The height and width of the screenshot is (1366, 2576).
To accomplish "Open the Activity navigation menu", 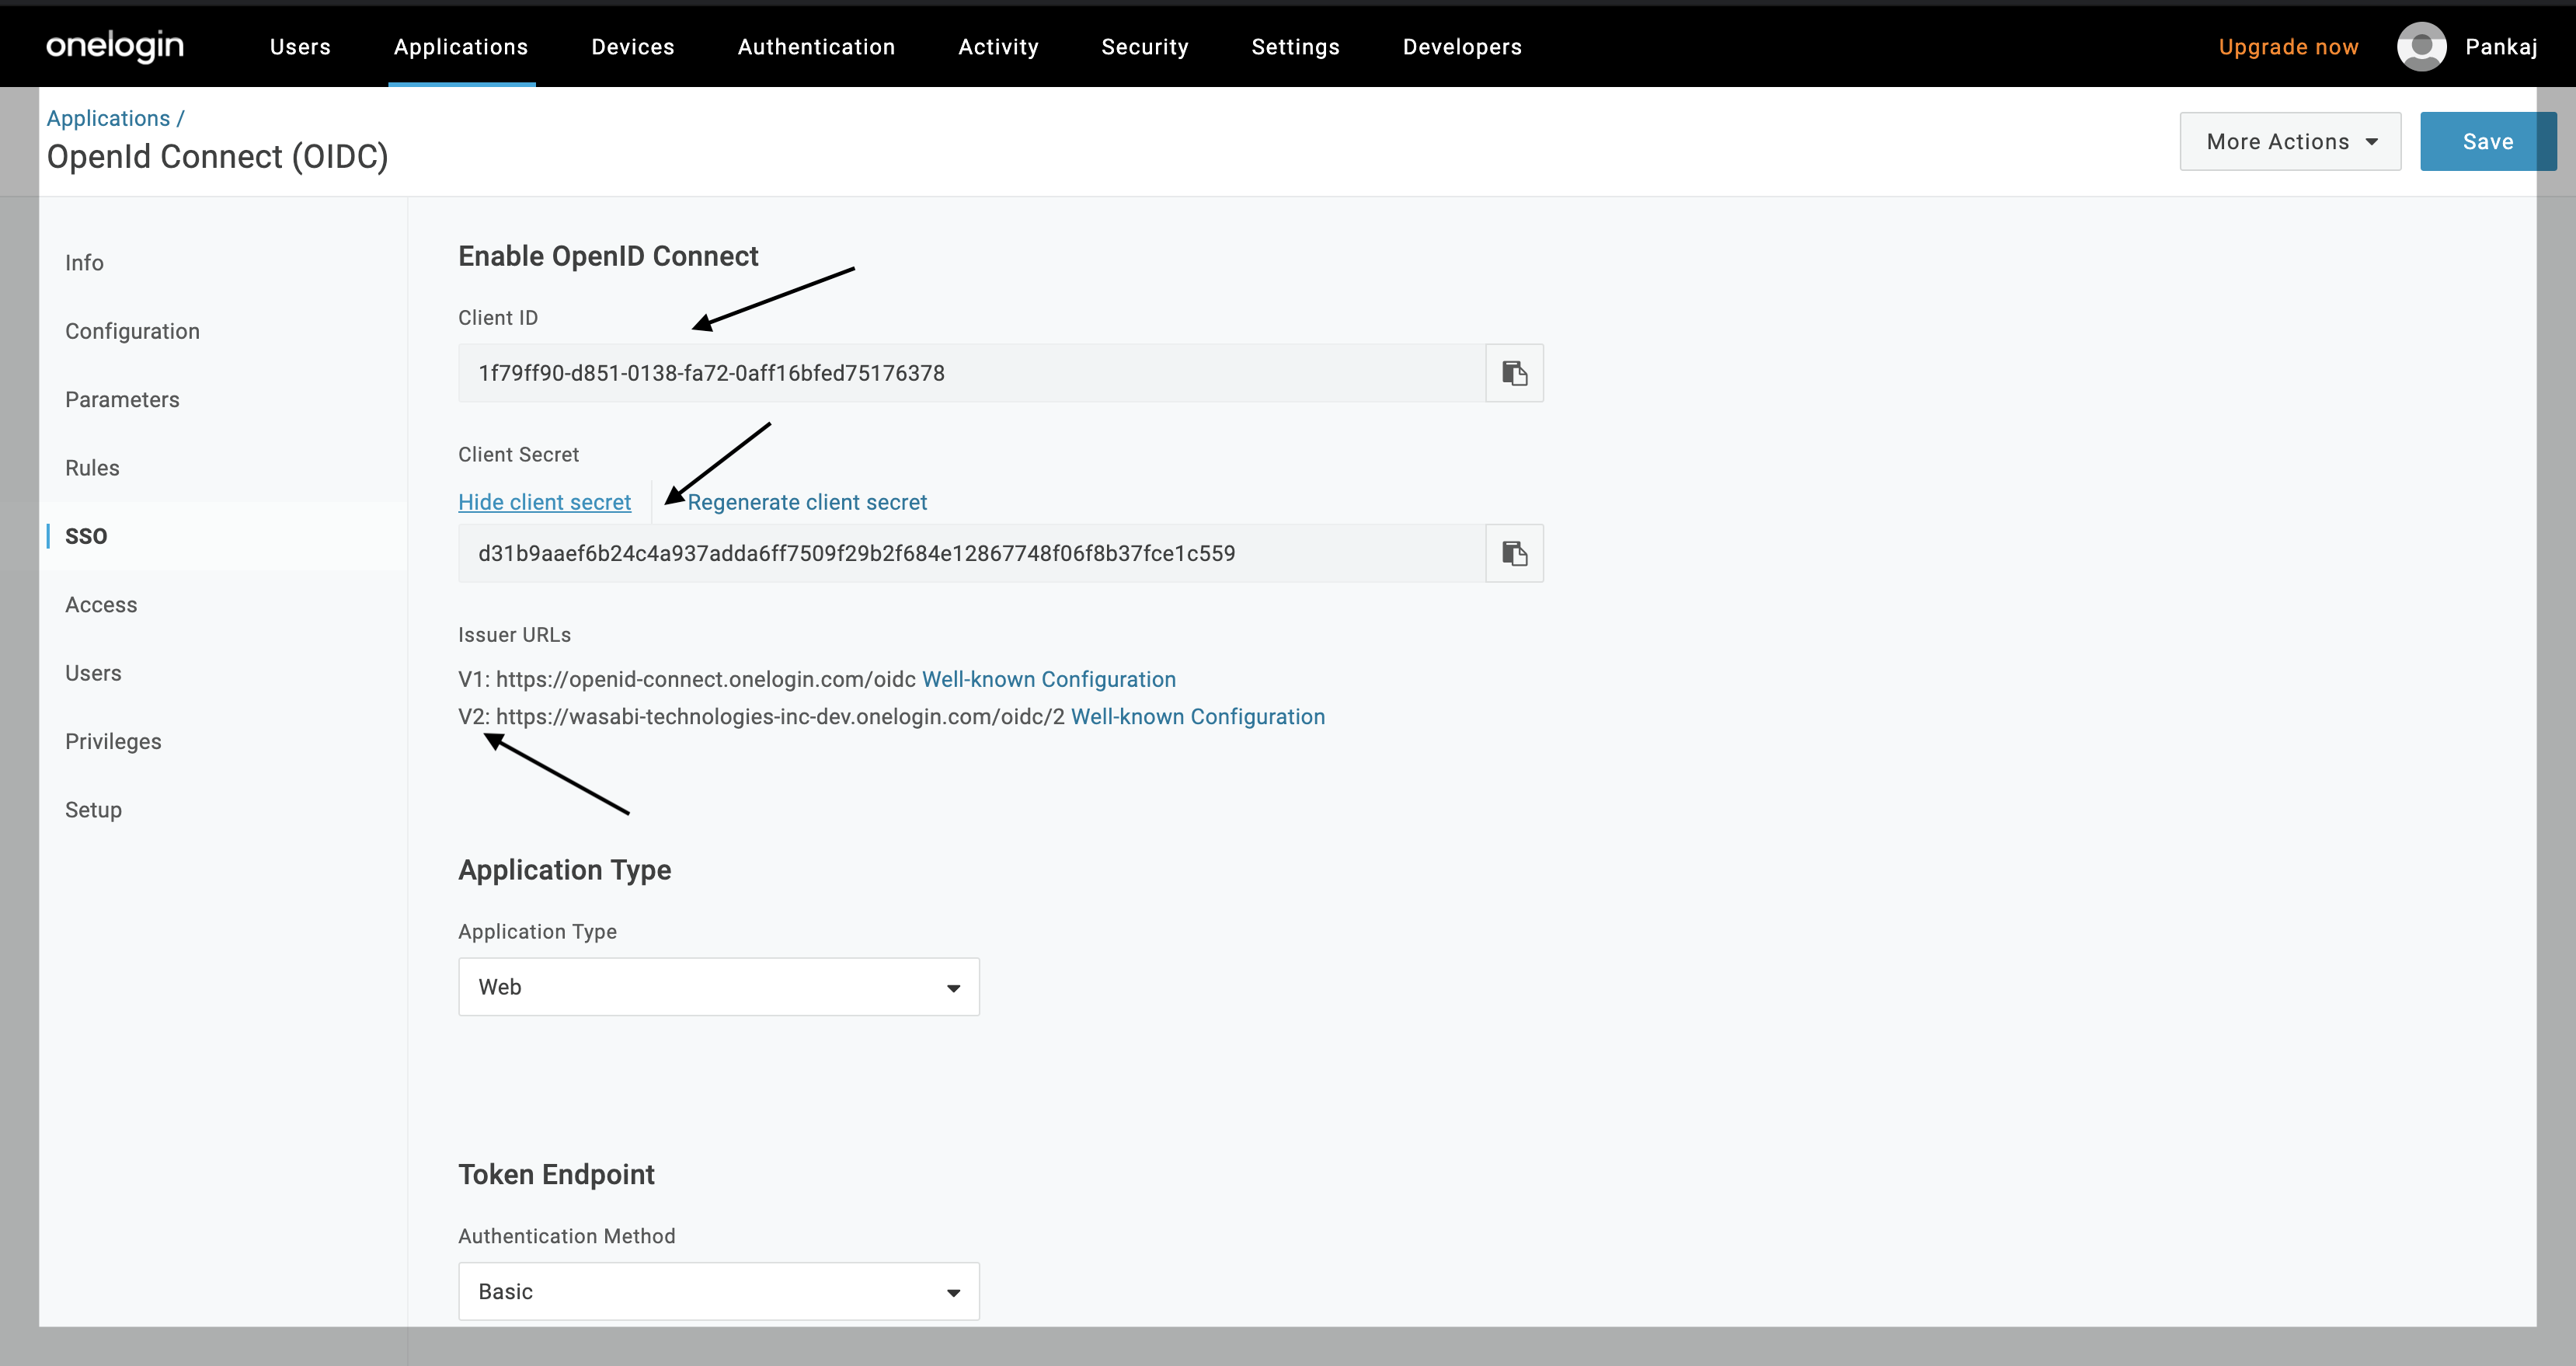I will click(998, 47).
